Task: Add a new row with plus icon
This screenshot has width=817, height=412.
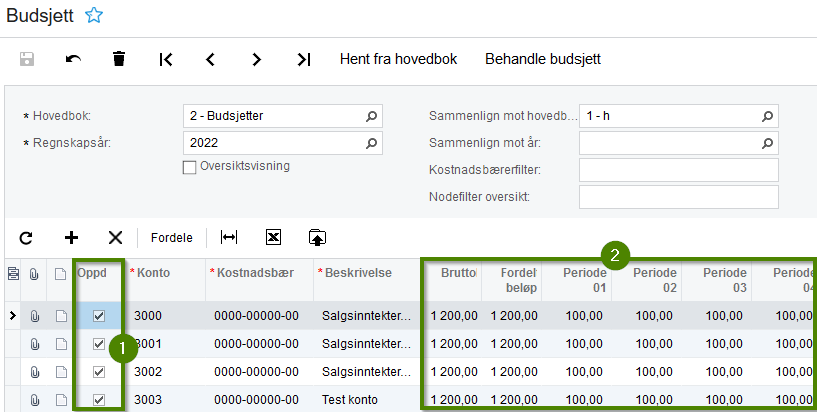Action: 71,237
